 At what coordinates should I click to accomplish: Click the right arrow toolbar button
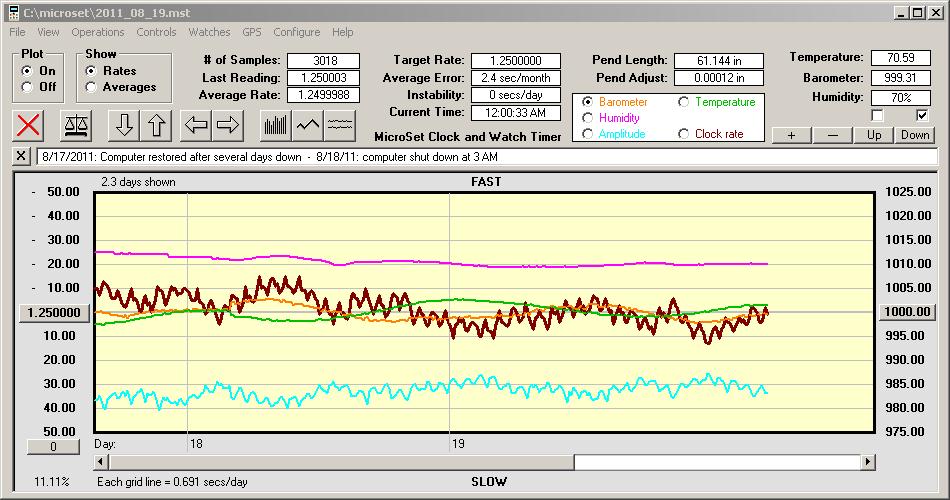click(x=228, y=125)
